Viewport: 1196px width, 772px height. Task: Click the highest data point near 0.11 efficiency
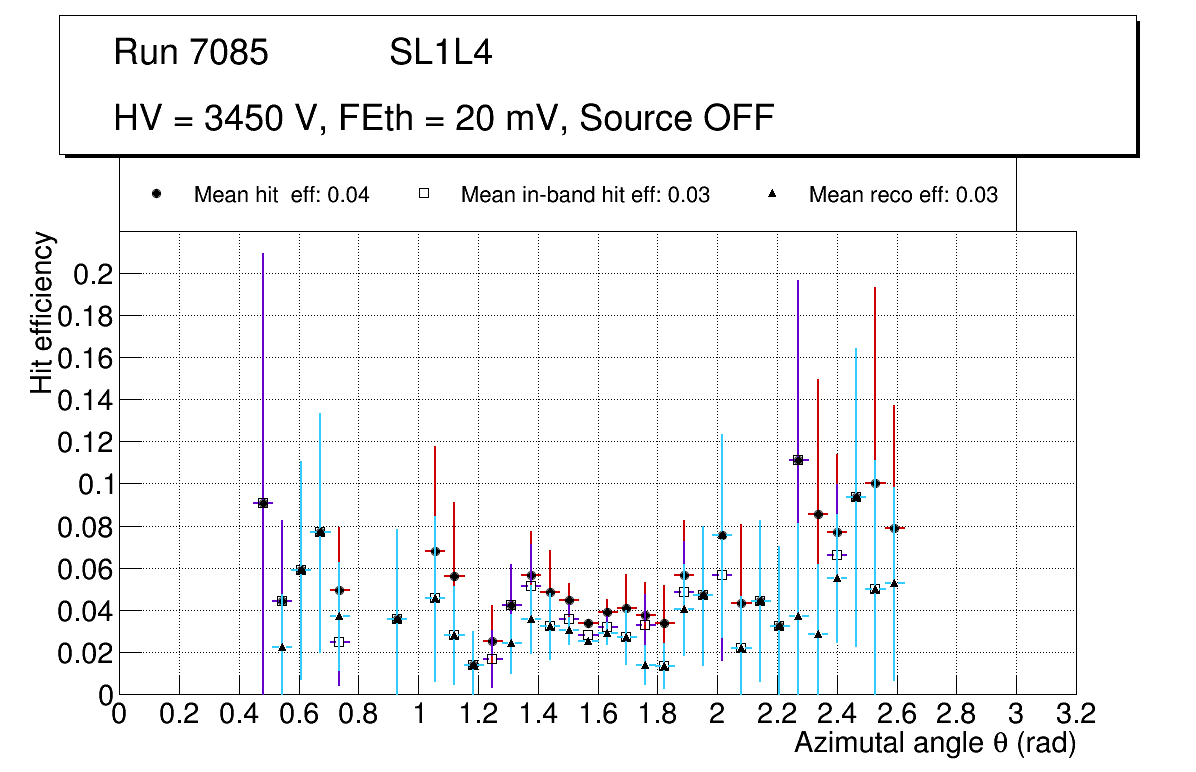tap(798, 460)
